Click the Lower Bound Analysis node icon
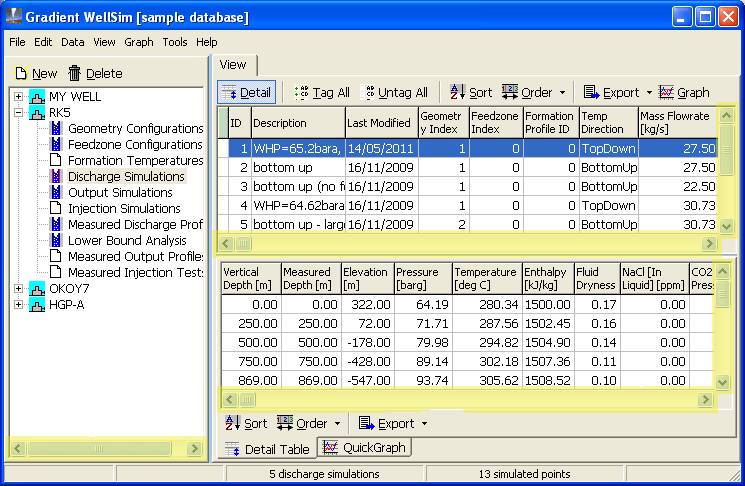The width and height of the screenshot is (745, 486). [x=56, y=240]
